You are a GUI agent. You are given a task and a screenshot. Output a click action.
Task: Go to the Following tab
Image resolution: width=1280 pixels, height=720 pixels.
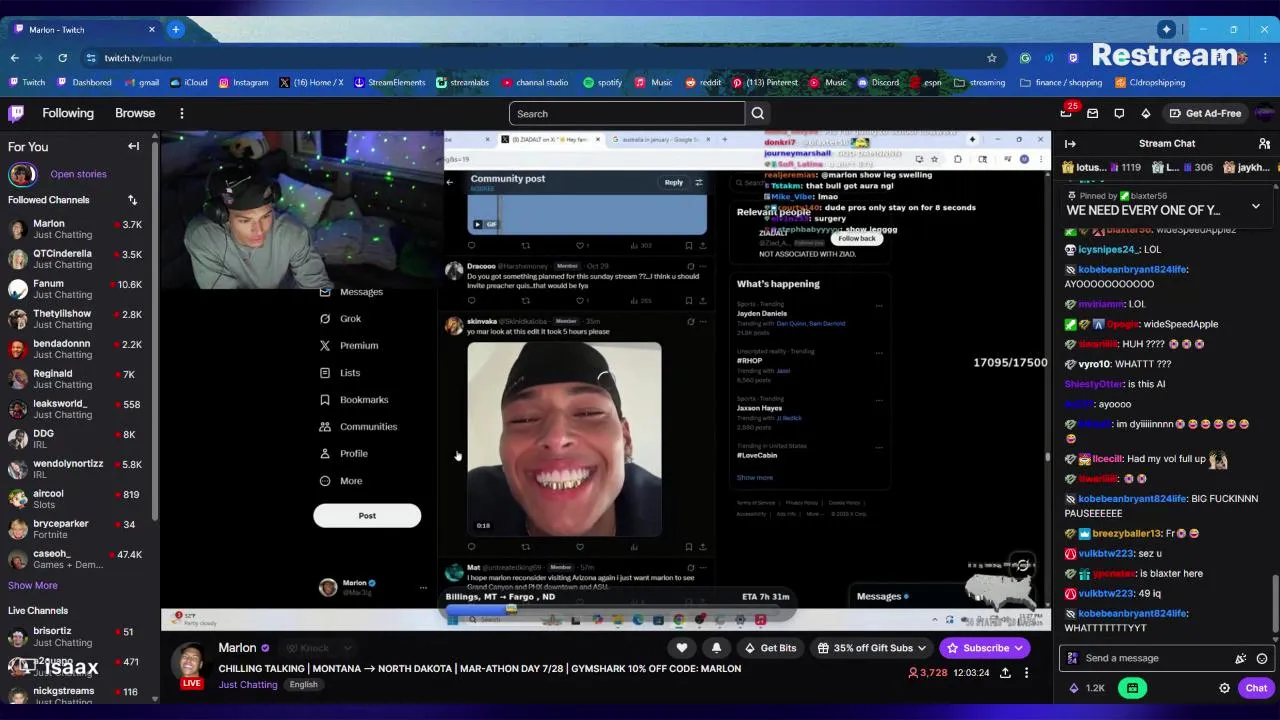tap(68, 113)
